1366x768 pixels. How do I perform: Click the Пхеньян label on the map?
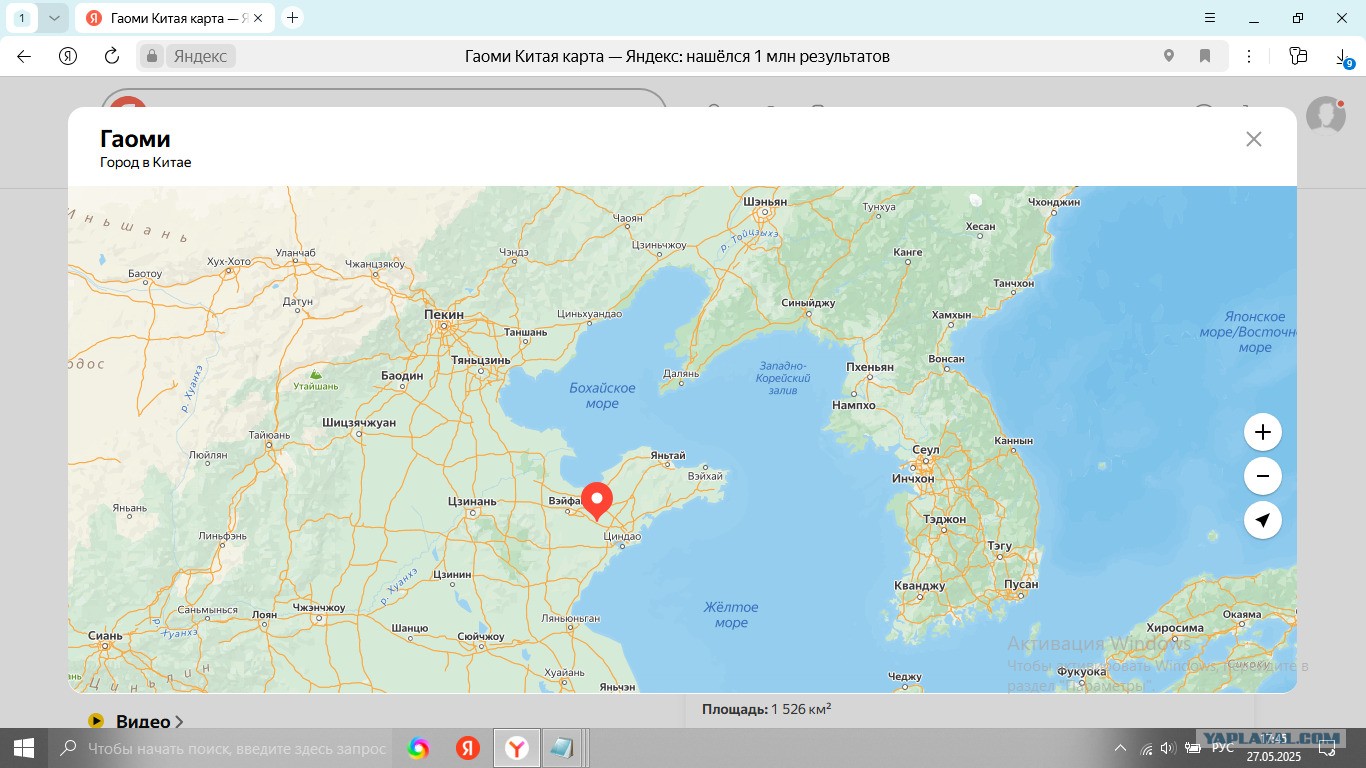pyautogui.click(x=870, y=367)
